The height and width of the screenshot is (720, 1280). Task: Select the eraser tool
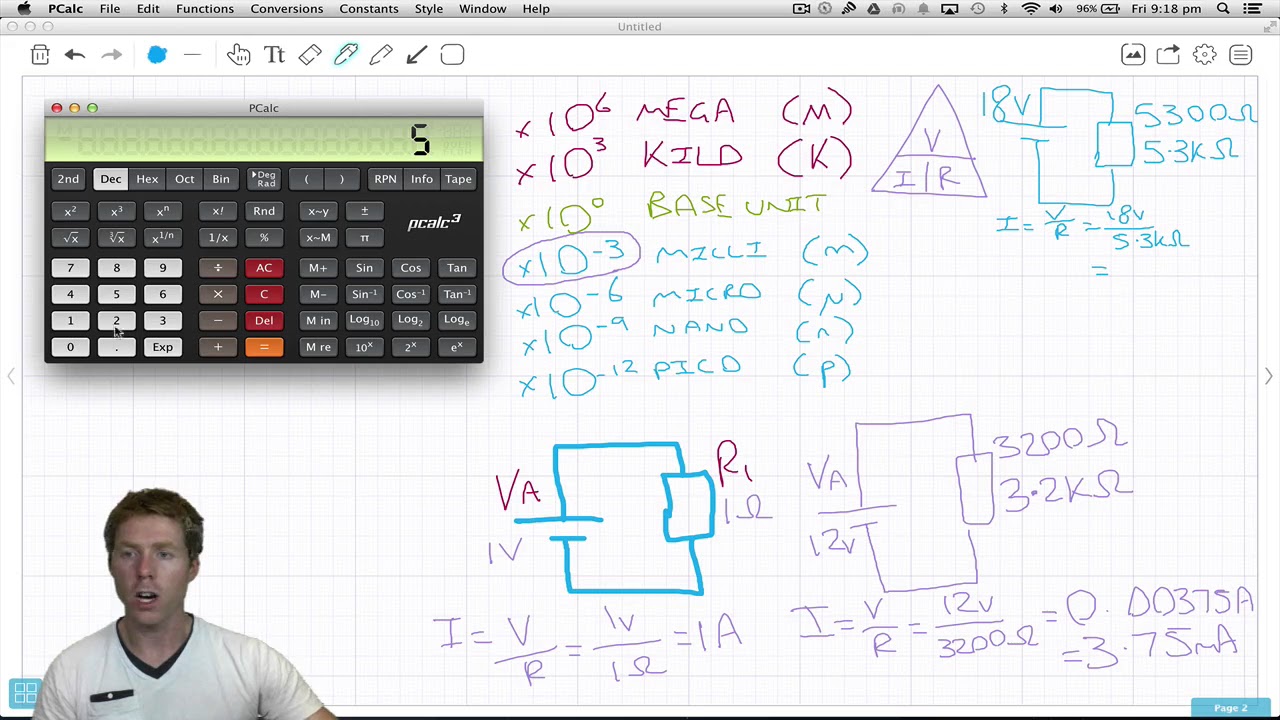(310, 55)
